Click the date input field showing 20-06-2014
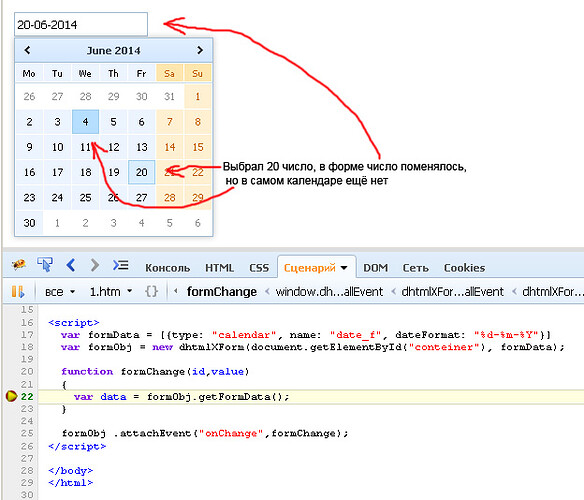The height and width of the screenshot is (500, 584). (x=81, y=25)
